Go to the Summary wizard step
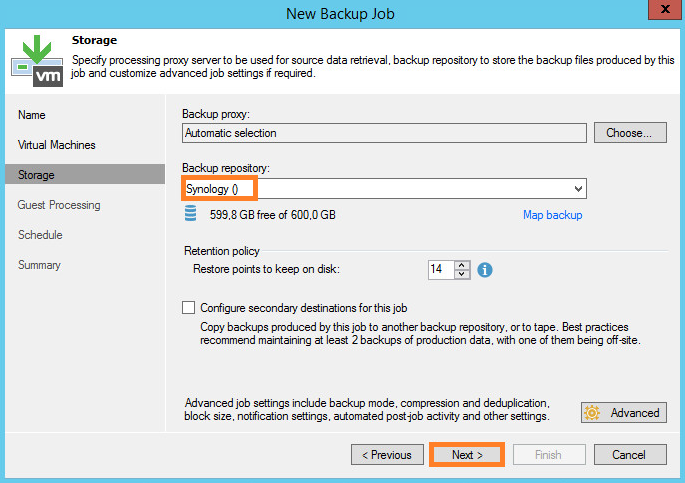685x483 pixels. click(39, 265)
